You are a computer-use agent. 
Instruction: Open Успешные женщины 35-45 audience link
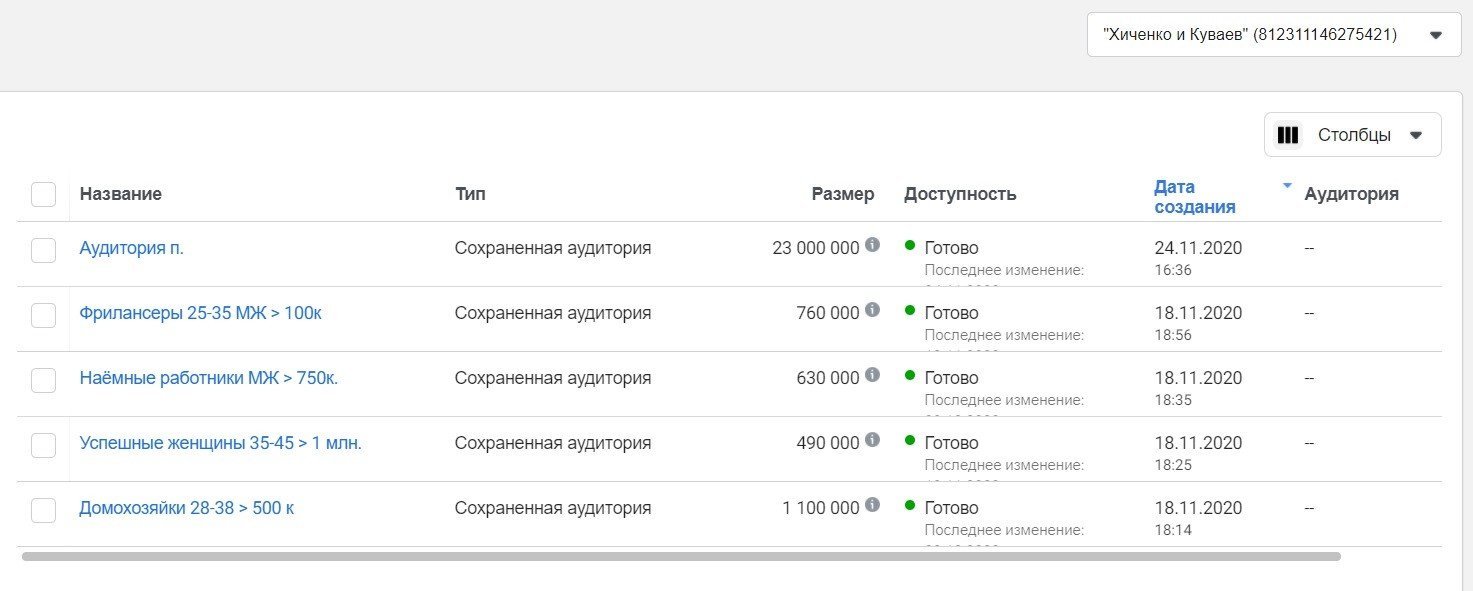[221, 443]
